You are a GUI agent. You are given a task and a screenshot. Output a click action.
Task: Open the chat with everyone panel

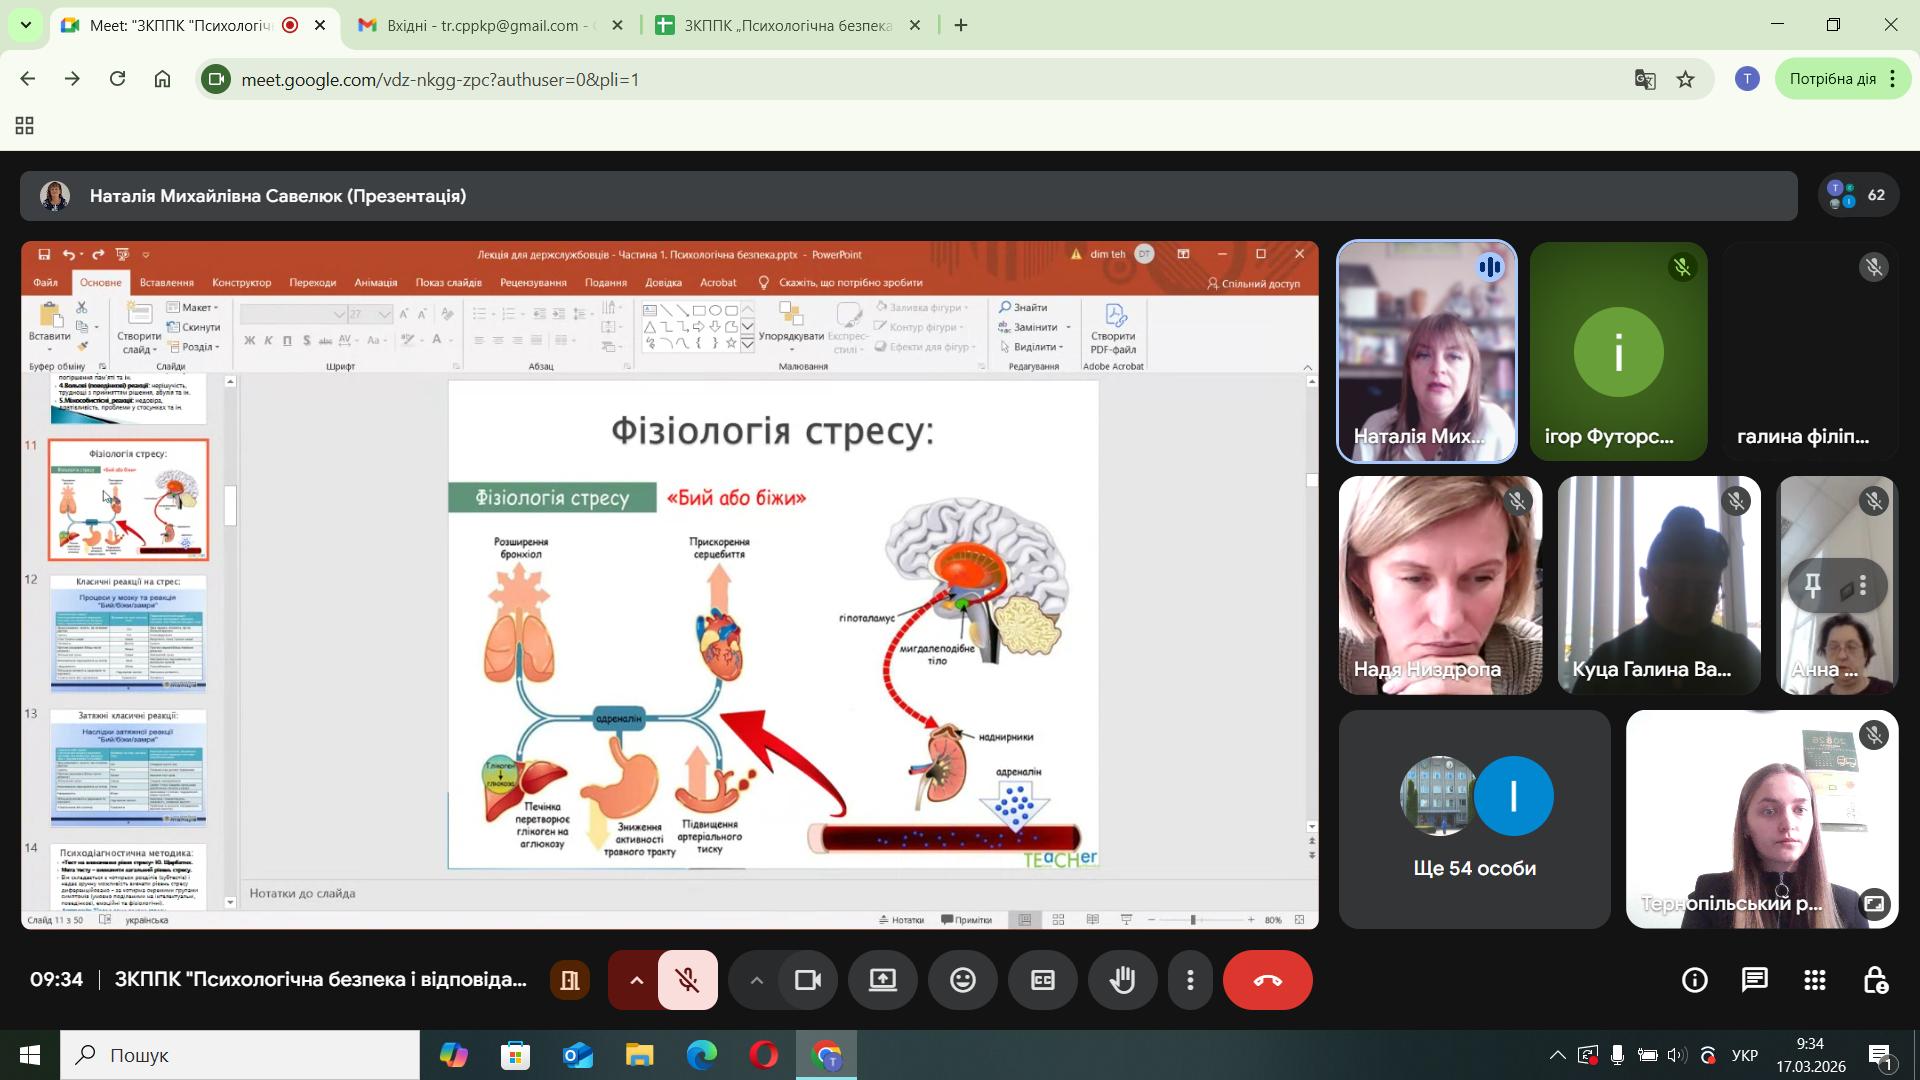tap(1754, 980)
